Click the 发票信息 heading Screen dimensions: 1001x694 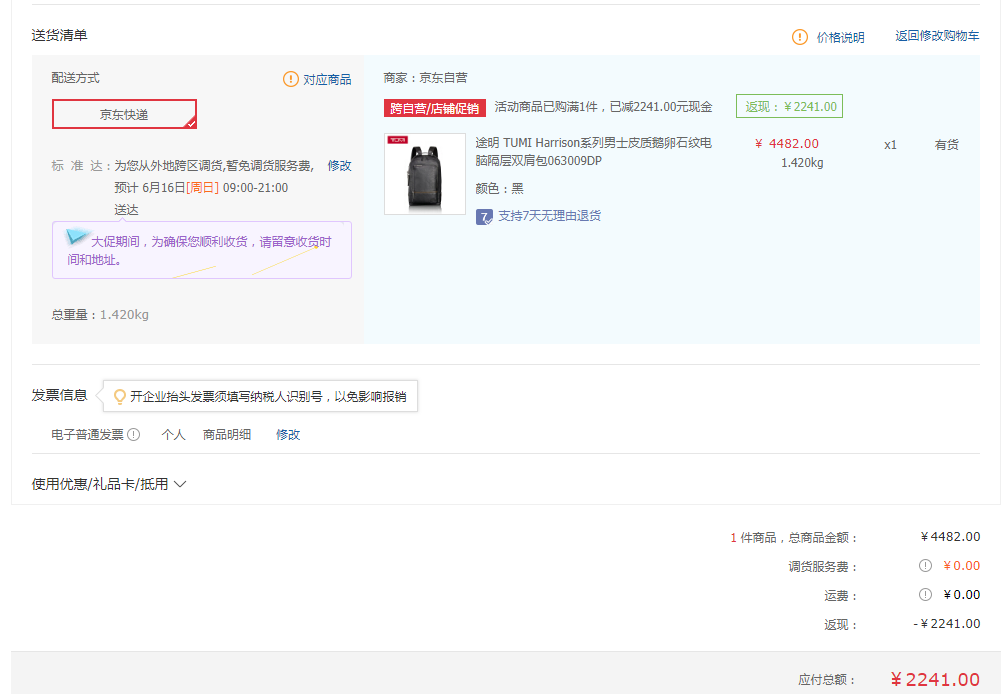(x=59, y=395)
